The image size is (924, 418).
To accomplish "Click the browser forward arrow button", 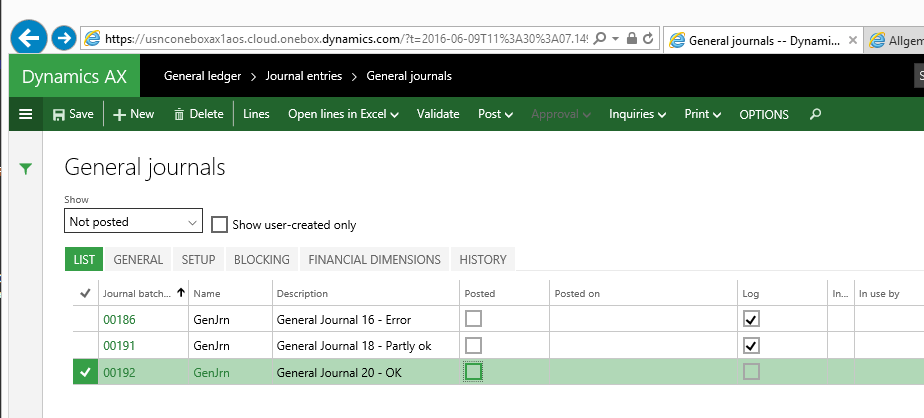I will click(x=63, y=38).
